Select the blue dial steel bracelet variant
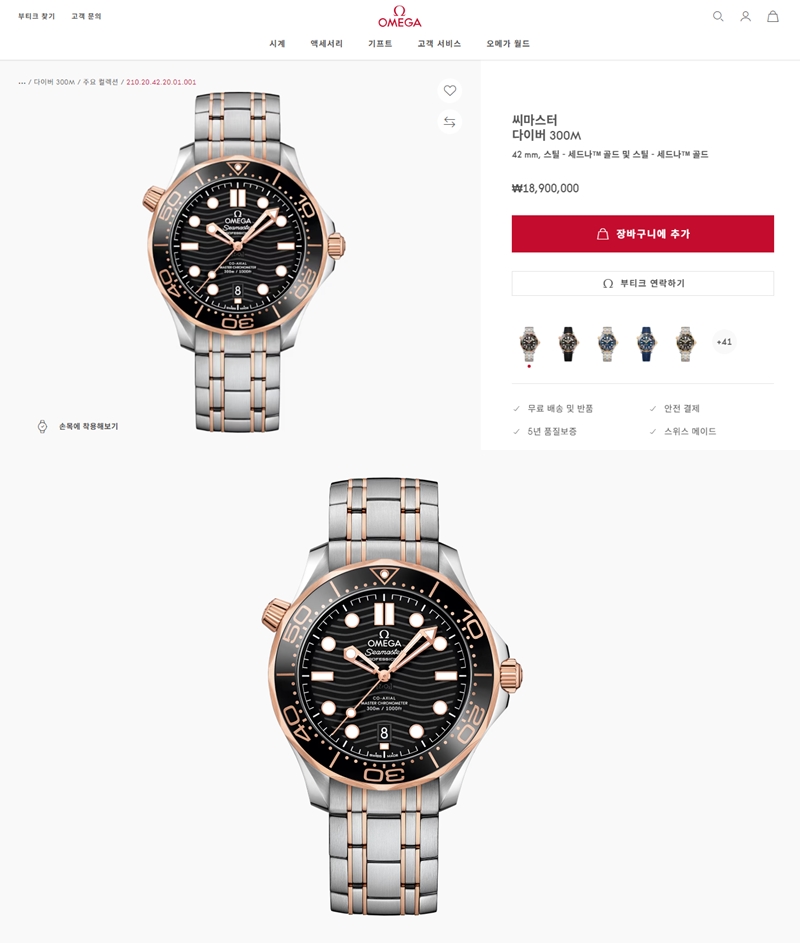This screenshot has height=943, width=800. pos(607,344)
